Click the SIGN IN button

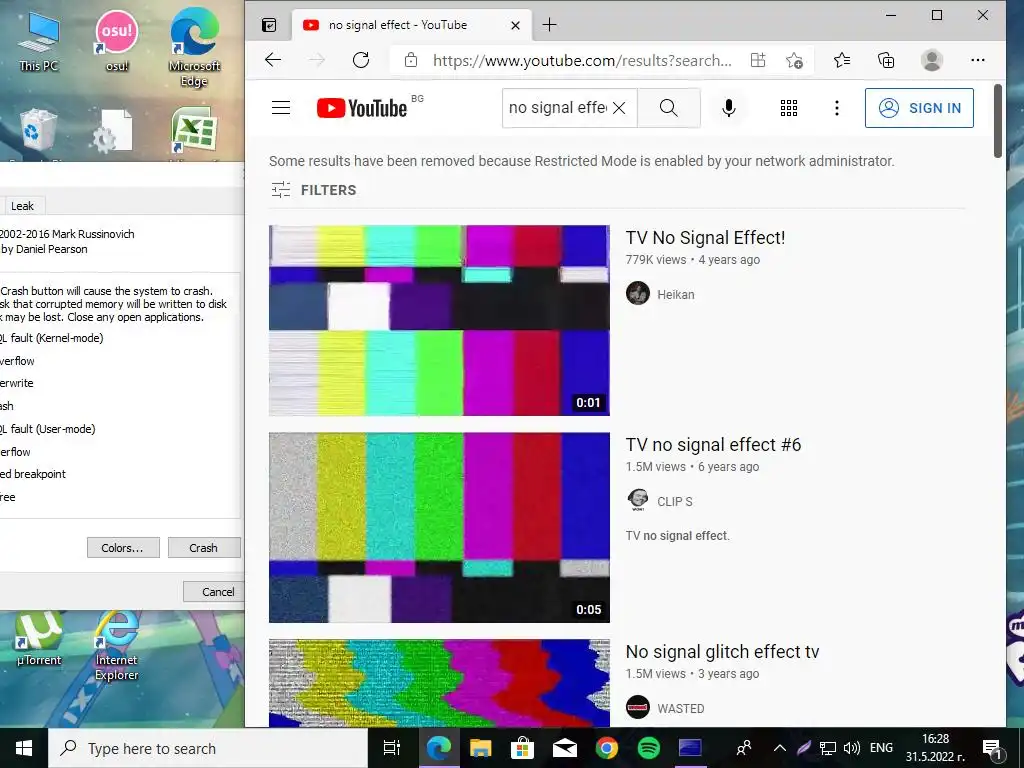pos(919,108)
